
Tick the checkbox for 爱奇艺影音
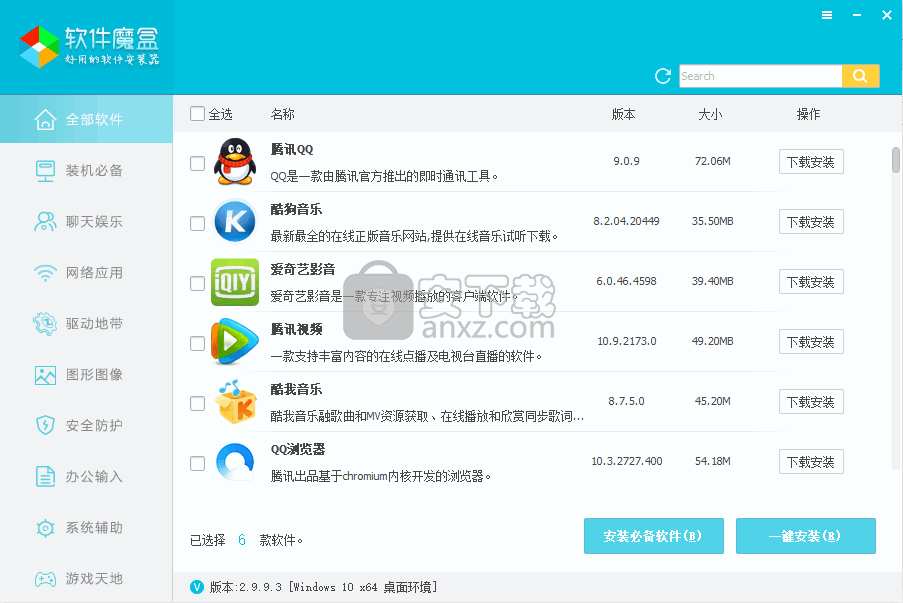[198, 283]
